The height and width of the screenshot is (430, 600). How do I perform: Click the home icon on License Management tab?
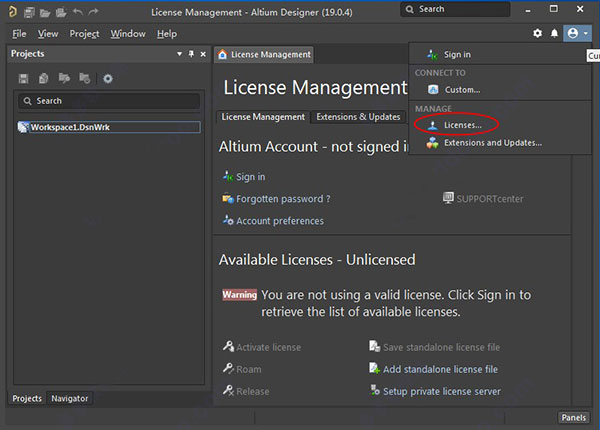tap(223, 55)
